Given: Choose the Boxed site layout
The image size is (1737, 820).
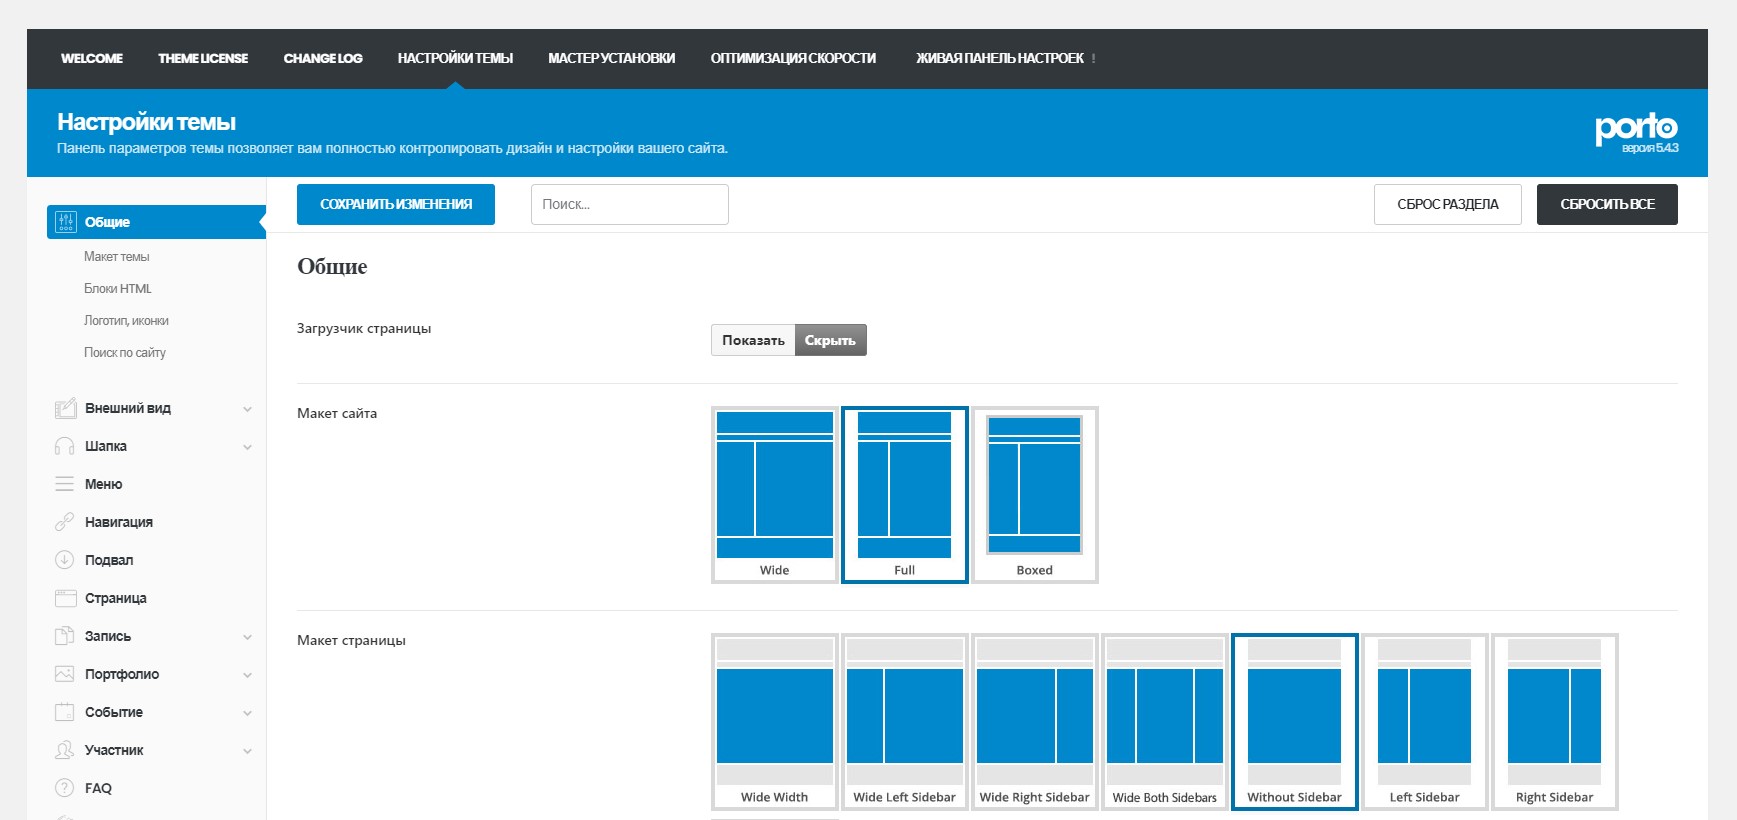Looking at the screenshot, I should tap(1034, 494).
